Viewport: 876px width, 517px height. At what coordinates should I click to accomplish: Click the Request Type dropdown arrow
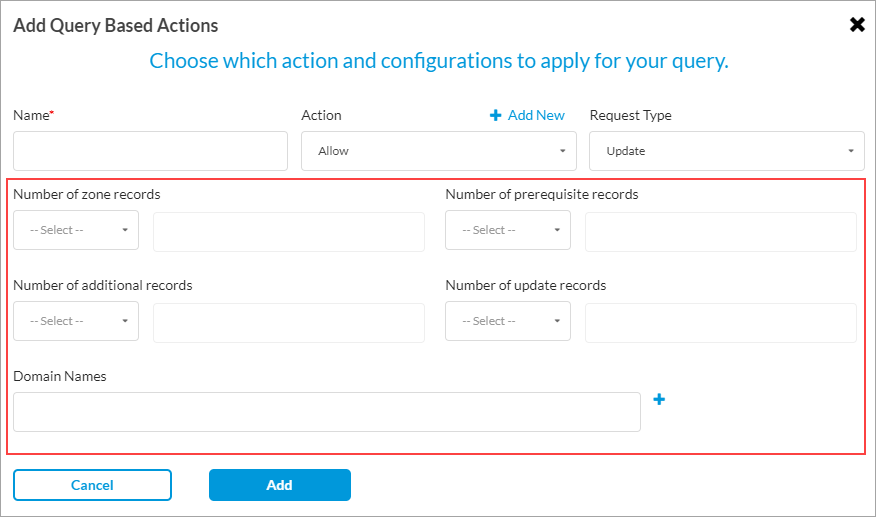[x=850, y=151]
